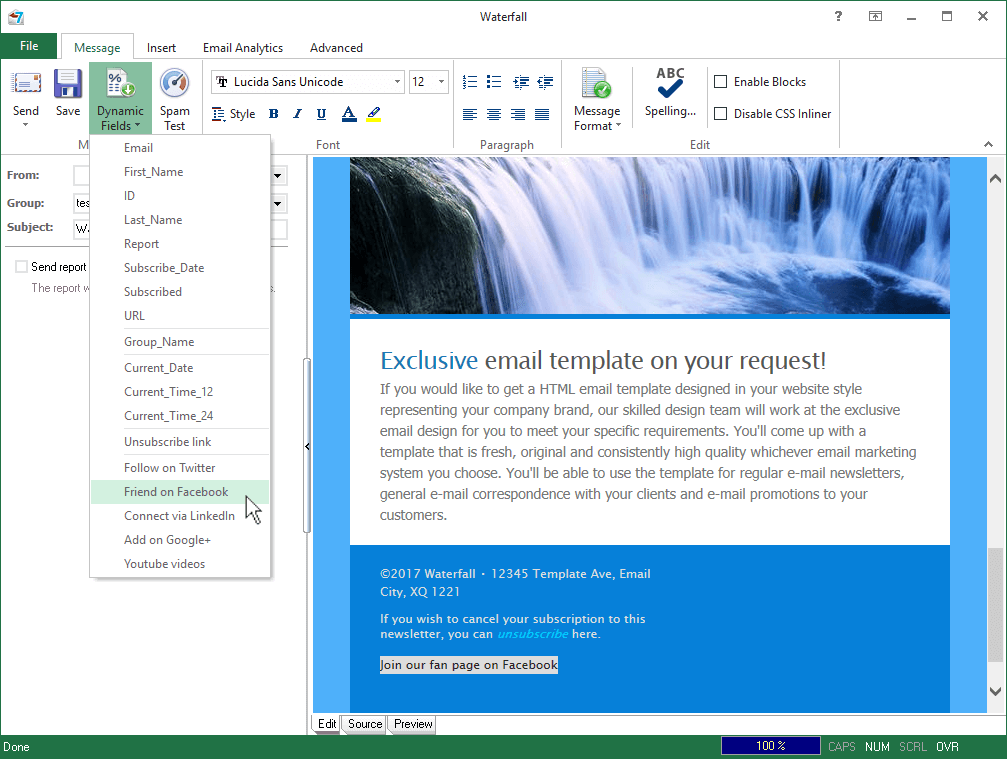Click the Dynamic Fields icon
This screenshot has width=1007, height=759.
pos(120,83)
